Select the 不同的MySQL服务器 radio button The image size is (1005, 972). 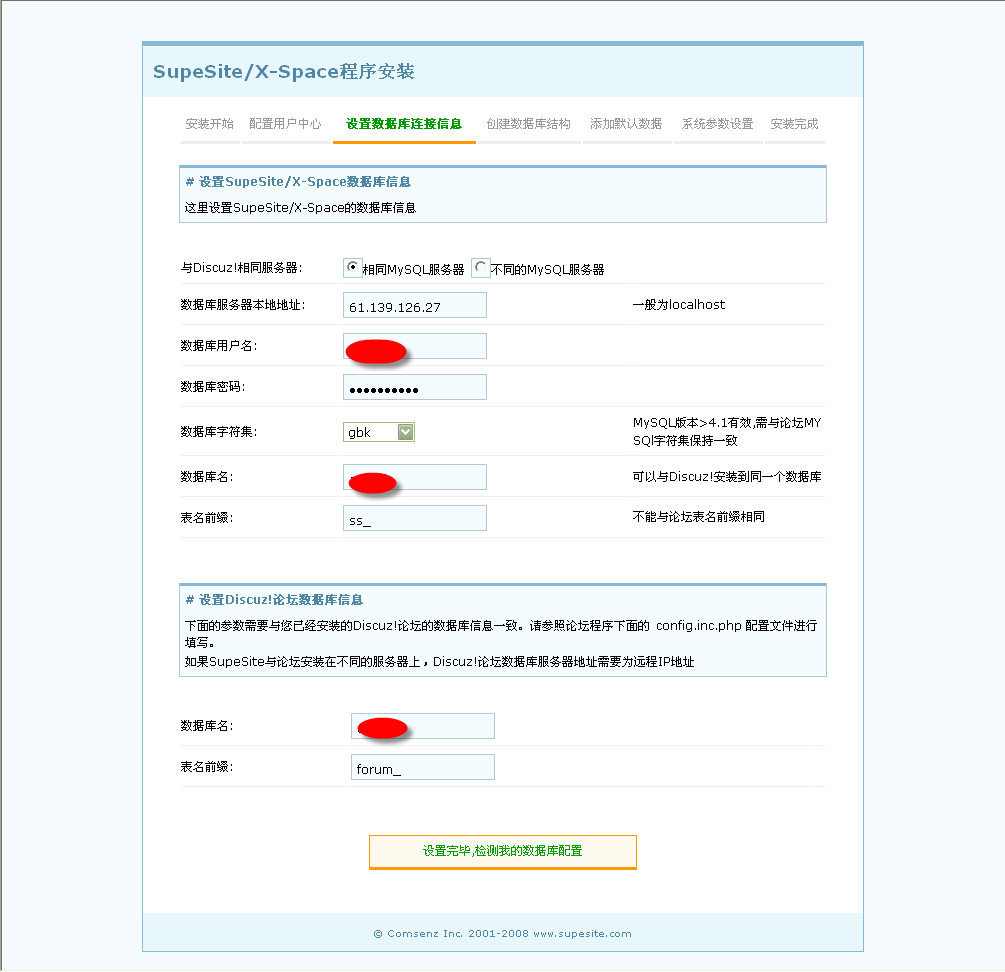click(481, 267)
